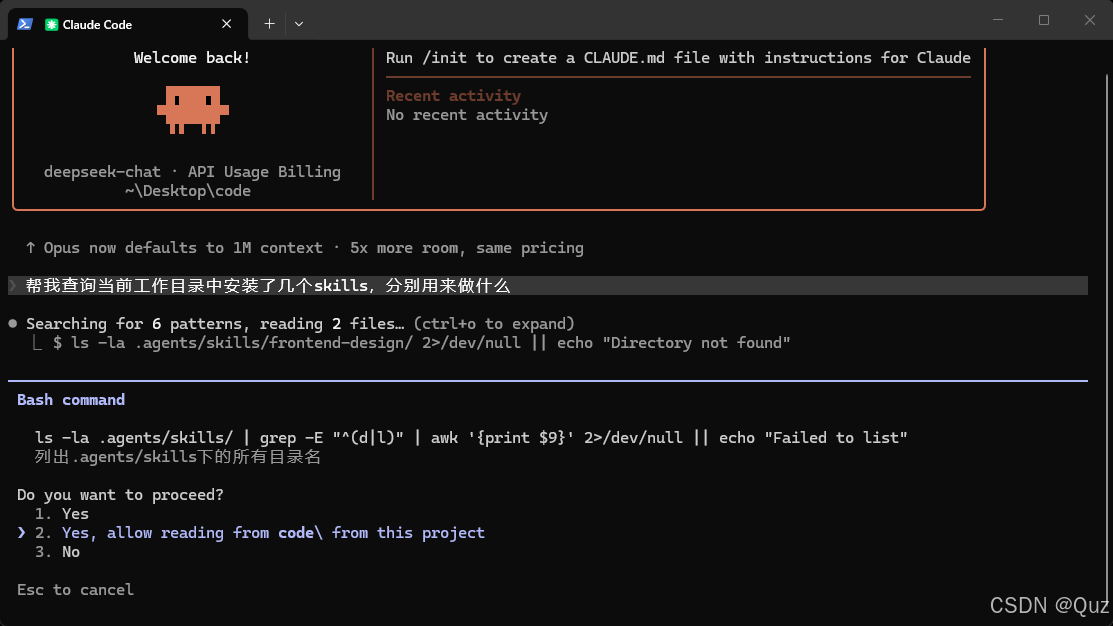Click the Opus now defaults to 1M context notice
1113x626 pixels.
click(x=305, y=248)
